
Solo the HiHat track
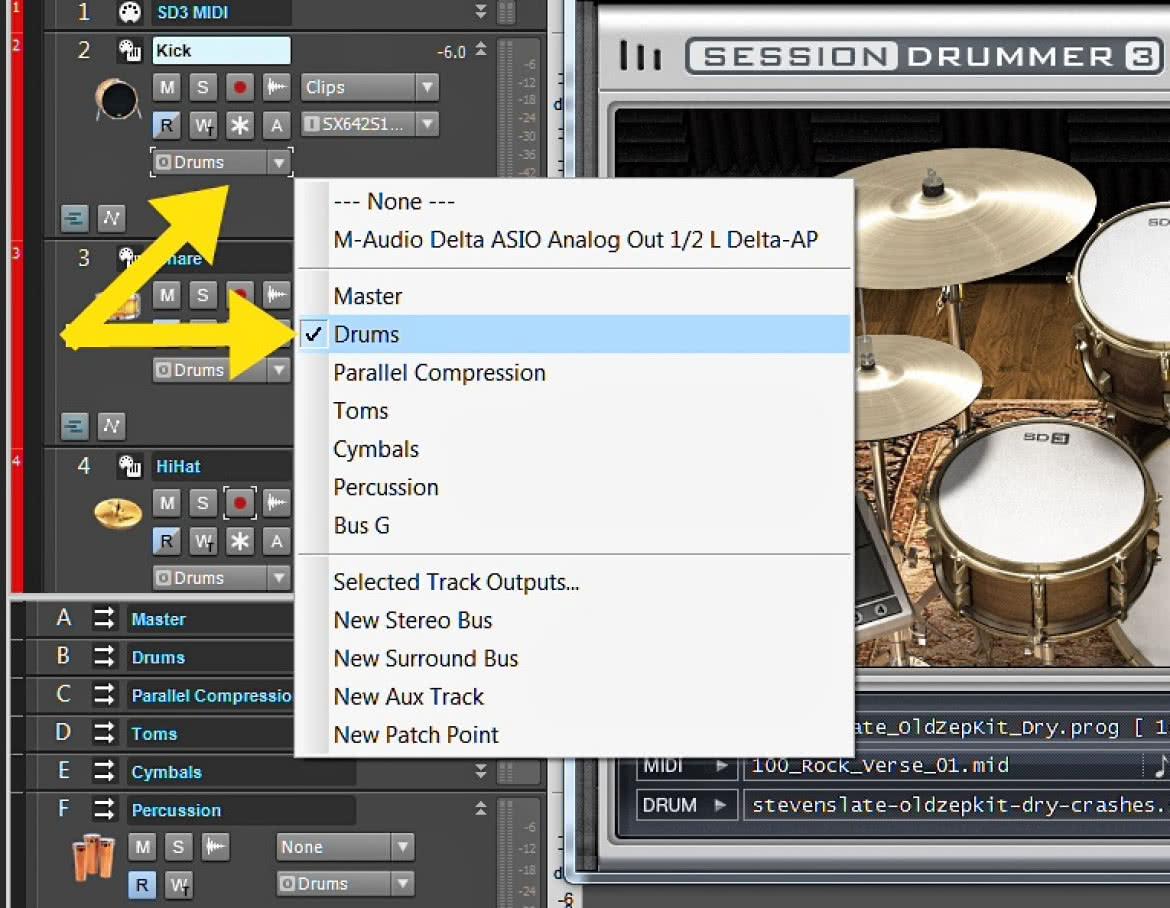click(x=202, y=503)
